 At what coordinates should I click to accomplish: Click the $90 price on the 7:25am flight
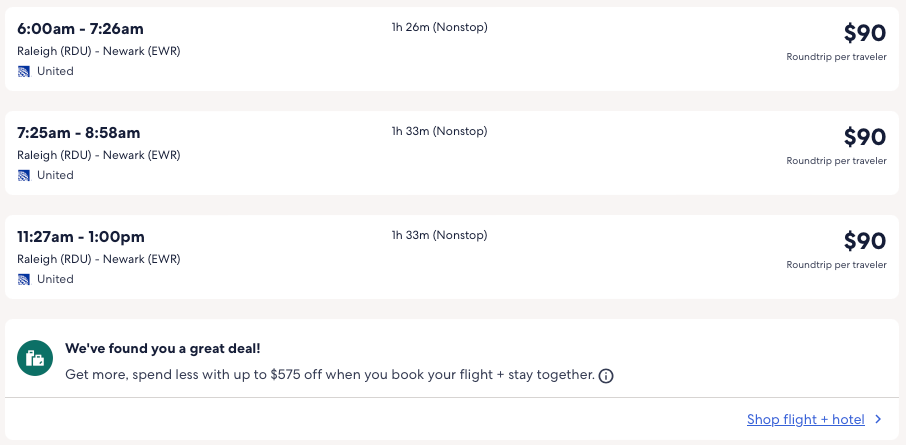[864, 137]
